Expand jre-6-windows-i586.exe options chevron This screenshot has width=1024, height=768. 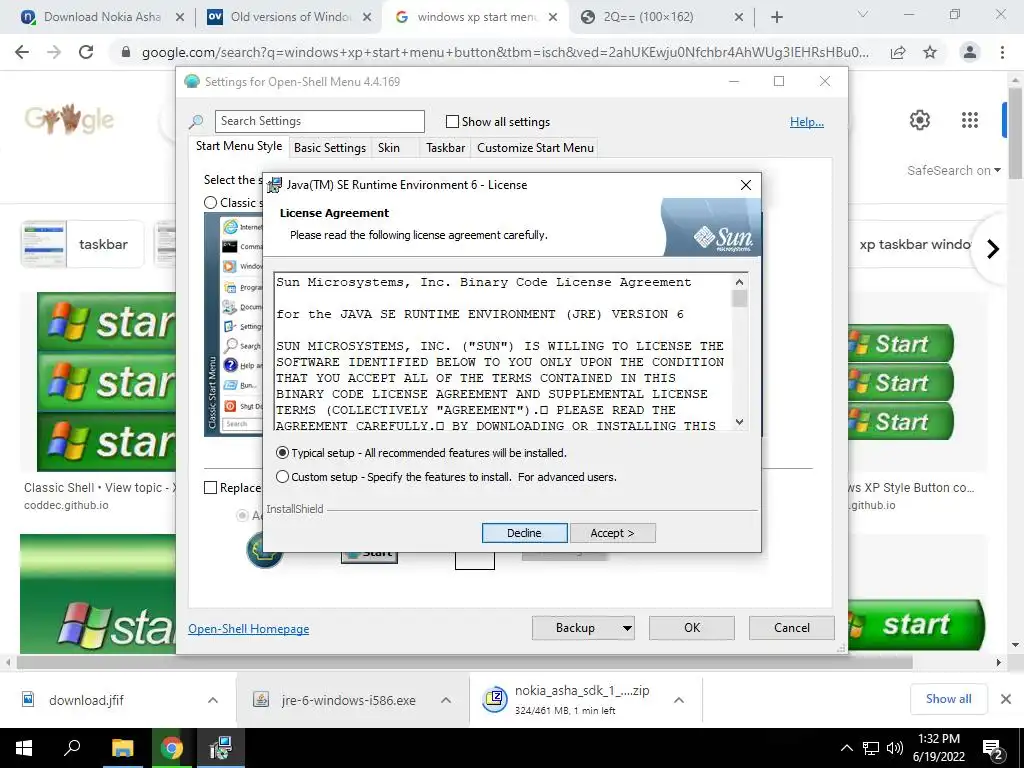(x=446, y=700)
